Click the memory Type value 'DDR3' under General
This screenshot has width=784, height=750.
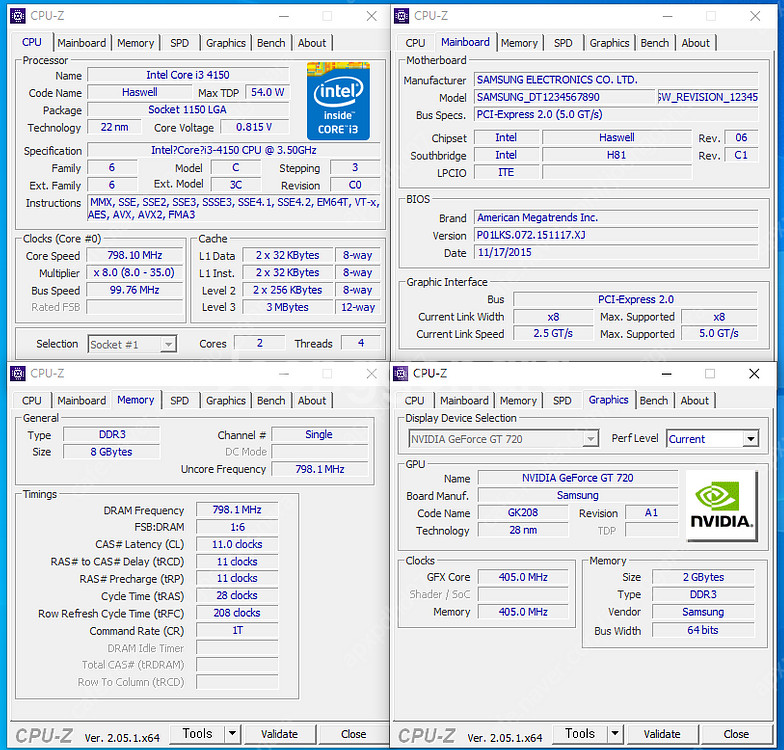tap(112, 434)
